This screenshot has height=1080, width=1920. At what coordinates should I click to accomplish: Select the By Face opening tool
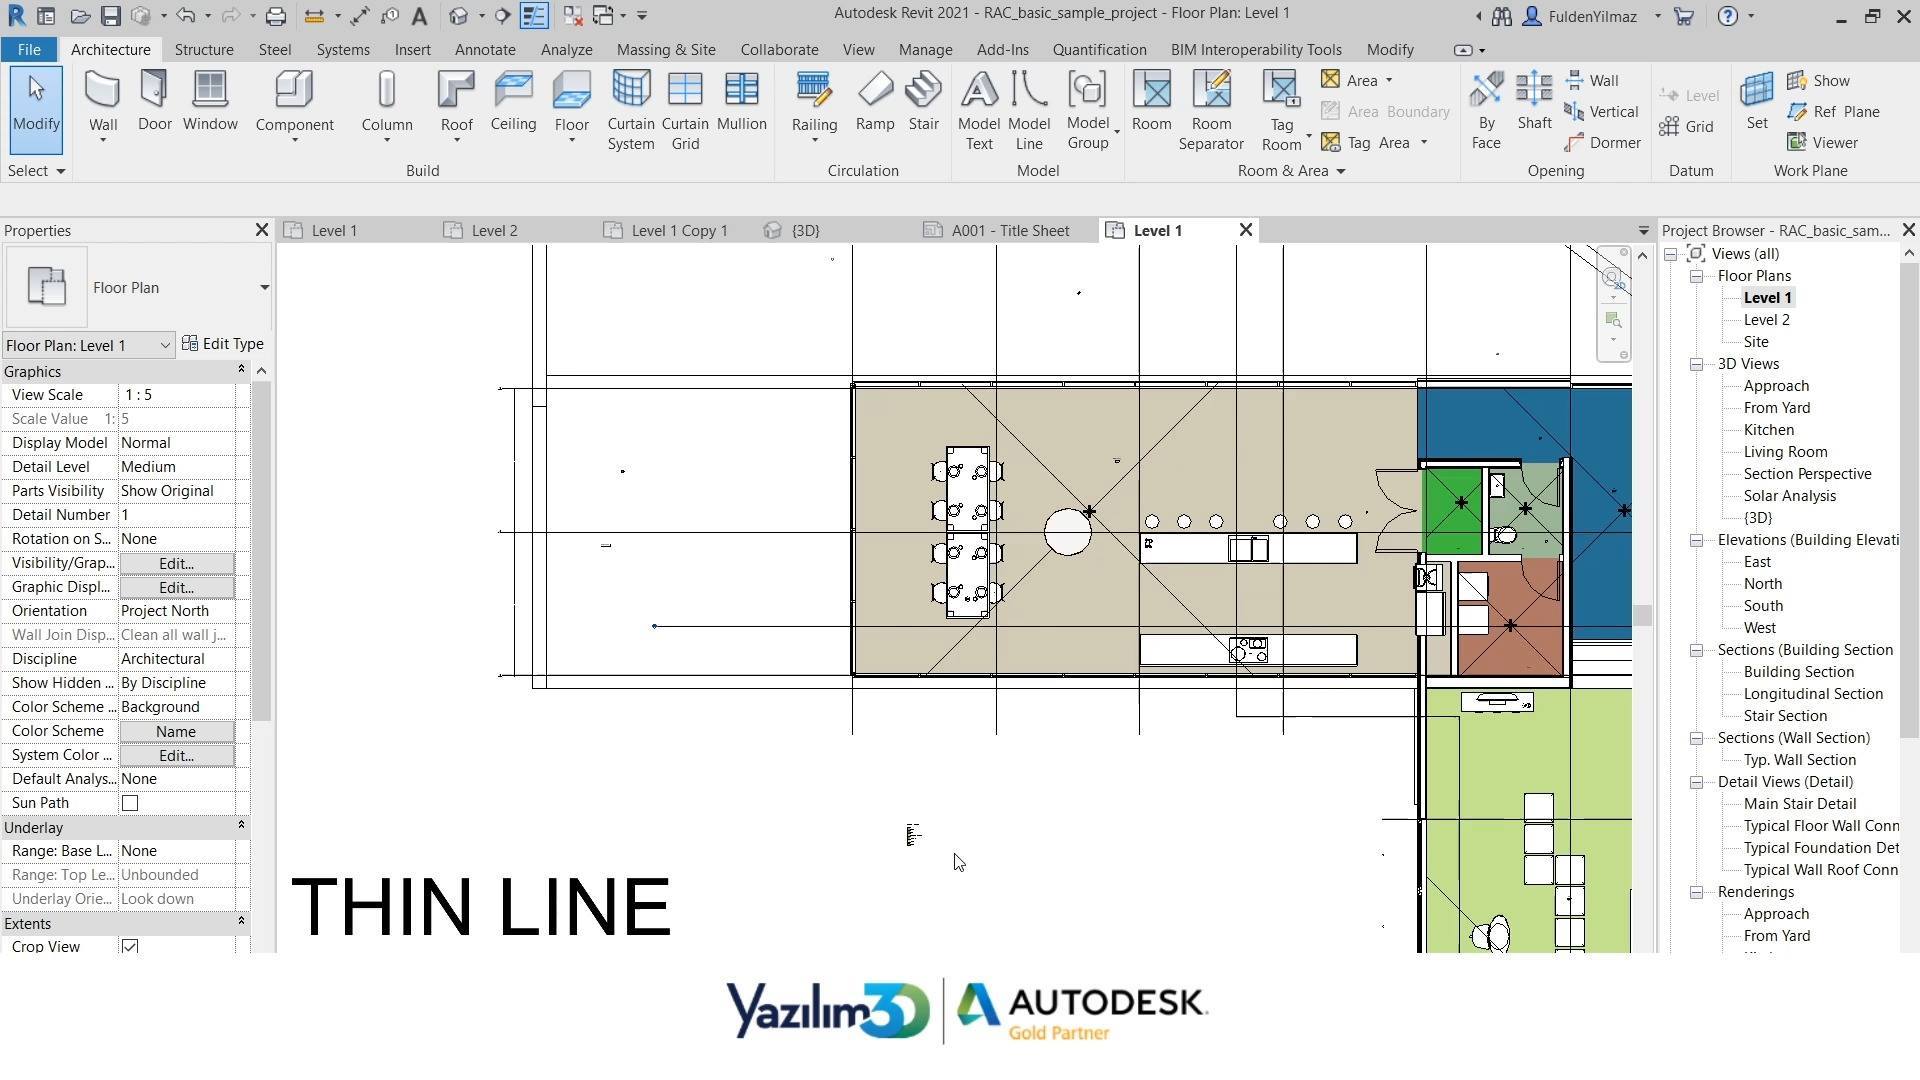tap(1486, 111)
